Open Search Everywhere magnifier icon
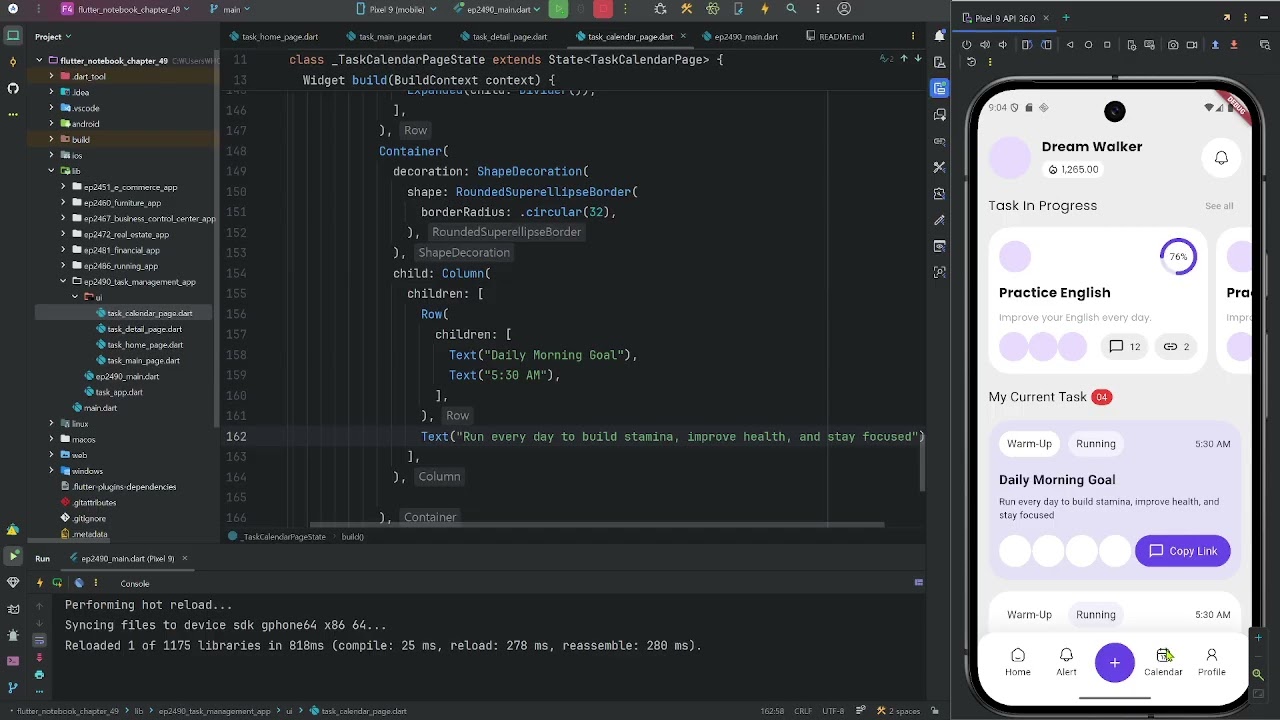This screenshot has width=1280, height=720. coord(791,9)
